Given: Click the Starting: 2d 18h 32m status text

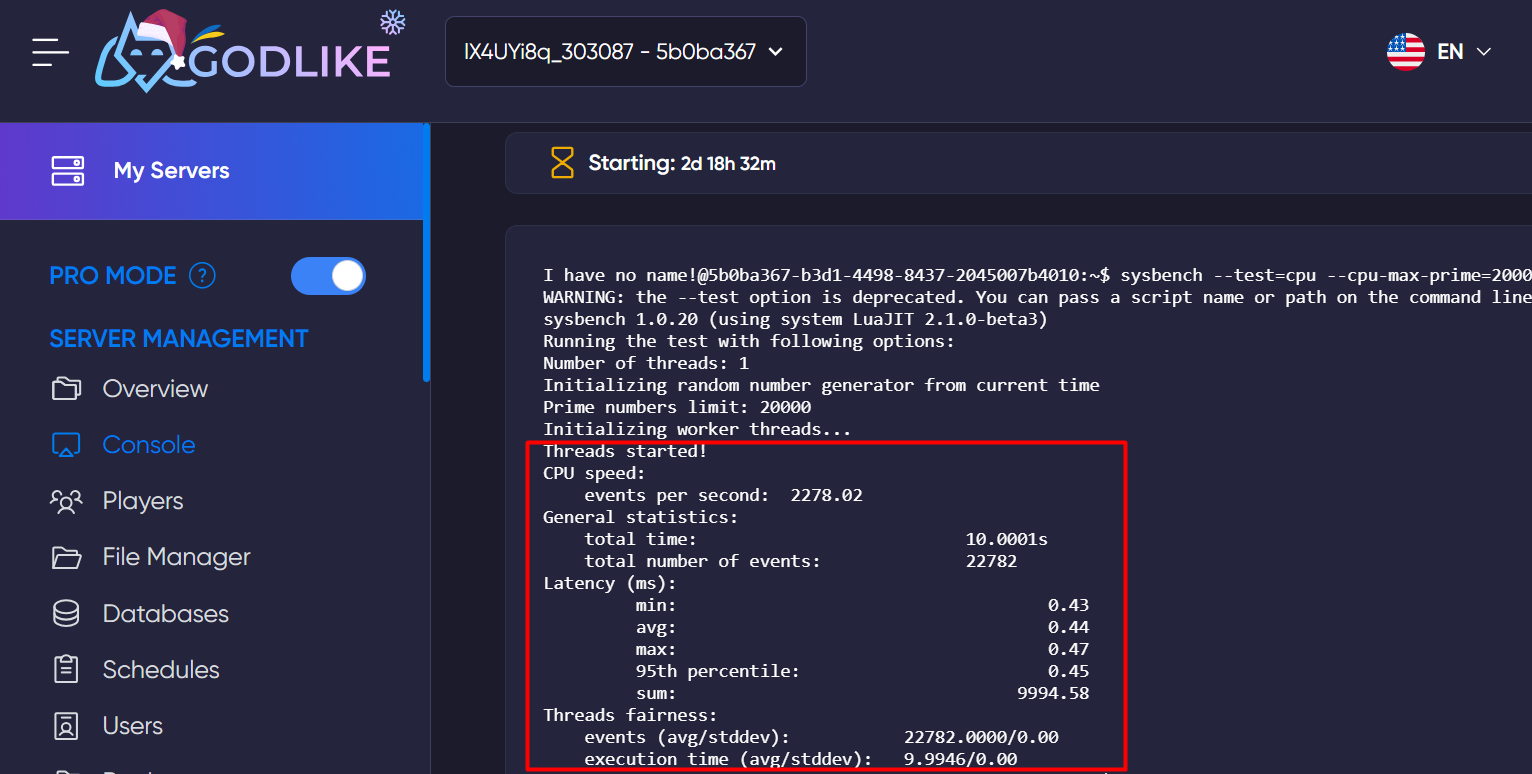Looking at the screenshot, I should tap(682, 163).
